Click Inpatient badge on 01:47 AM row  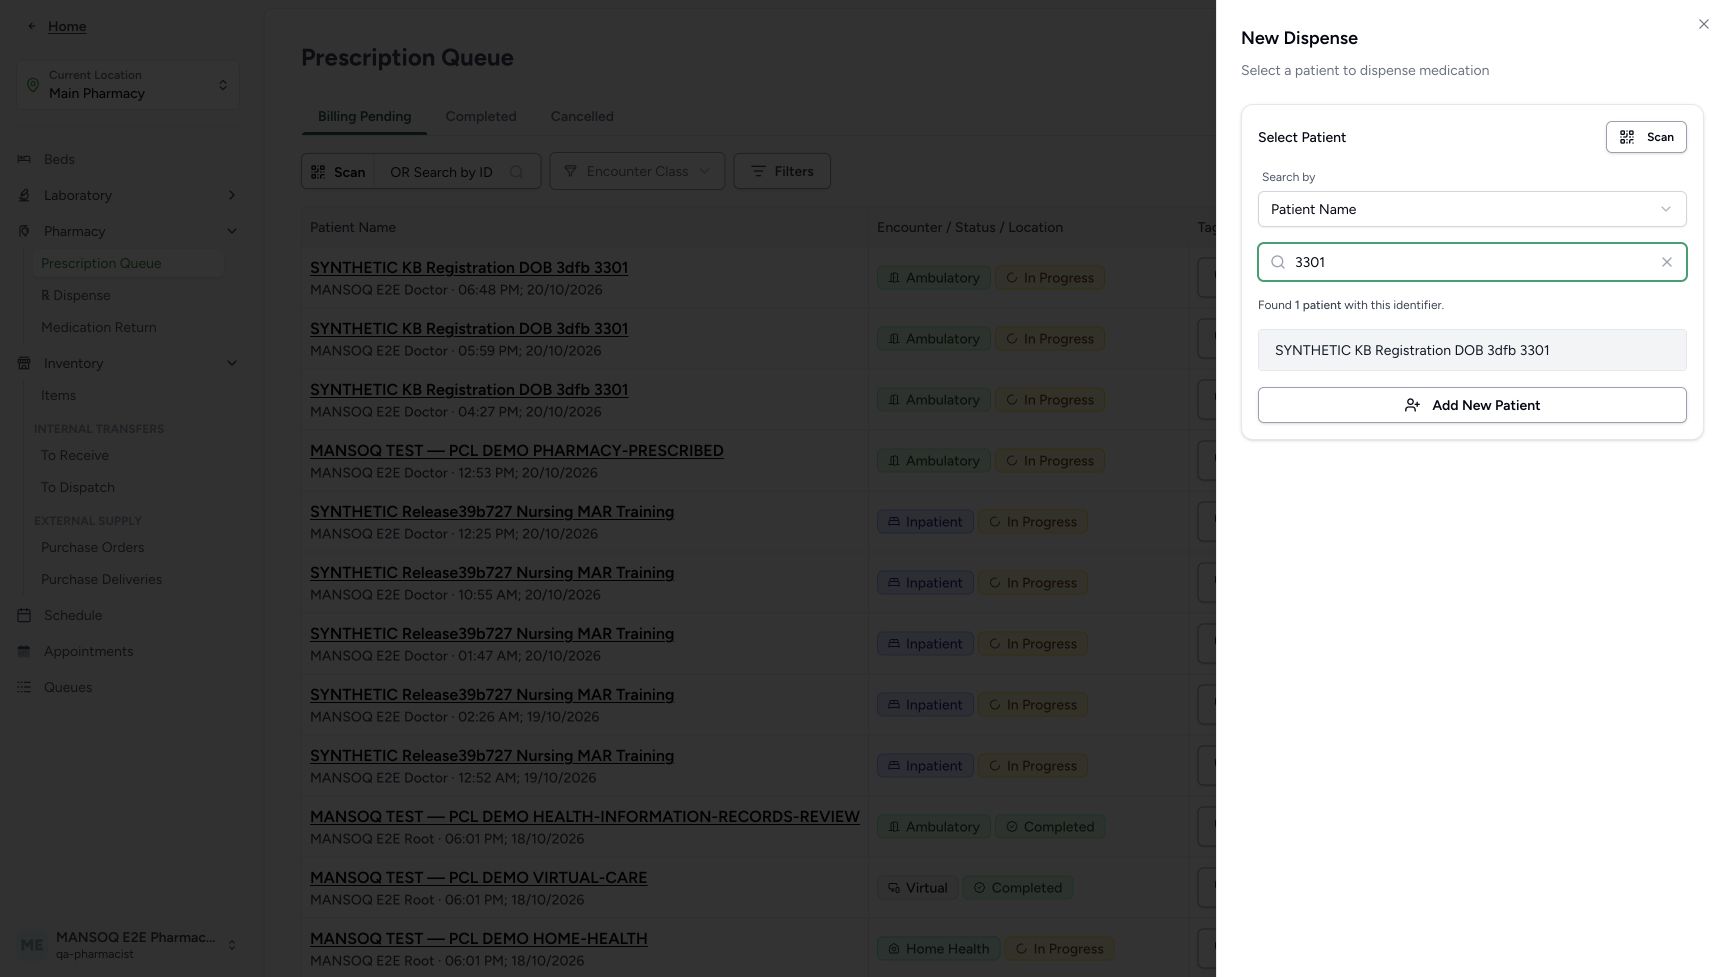point(925,644)
